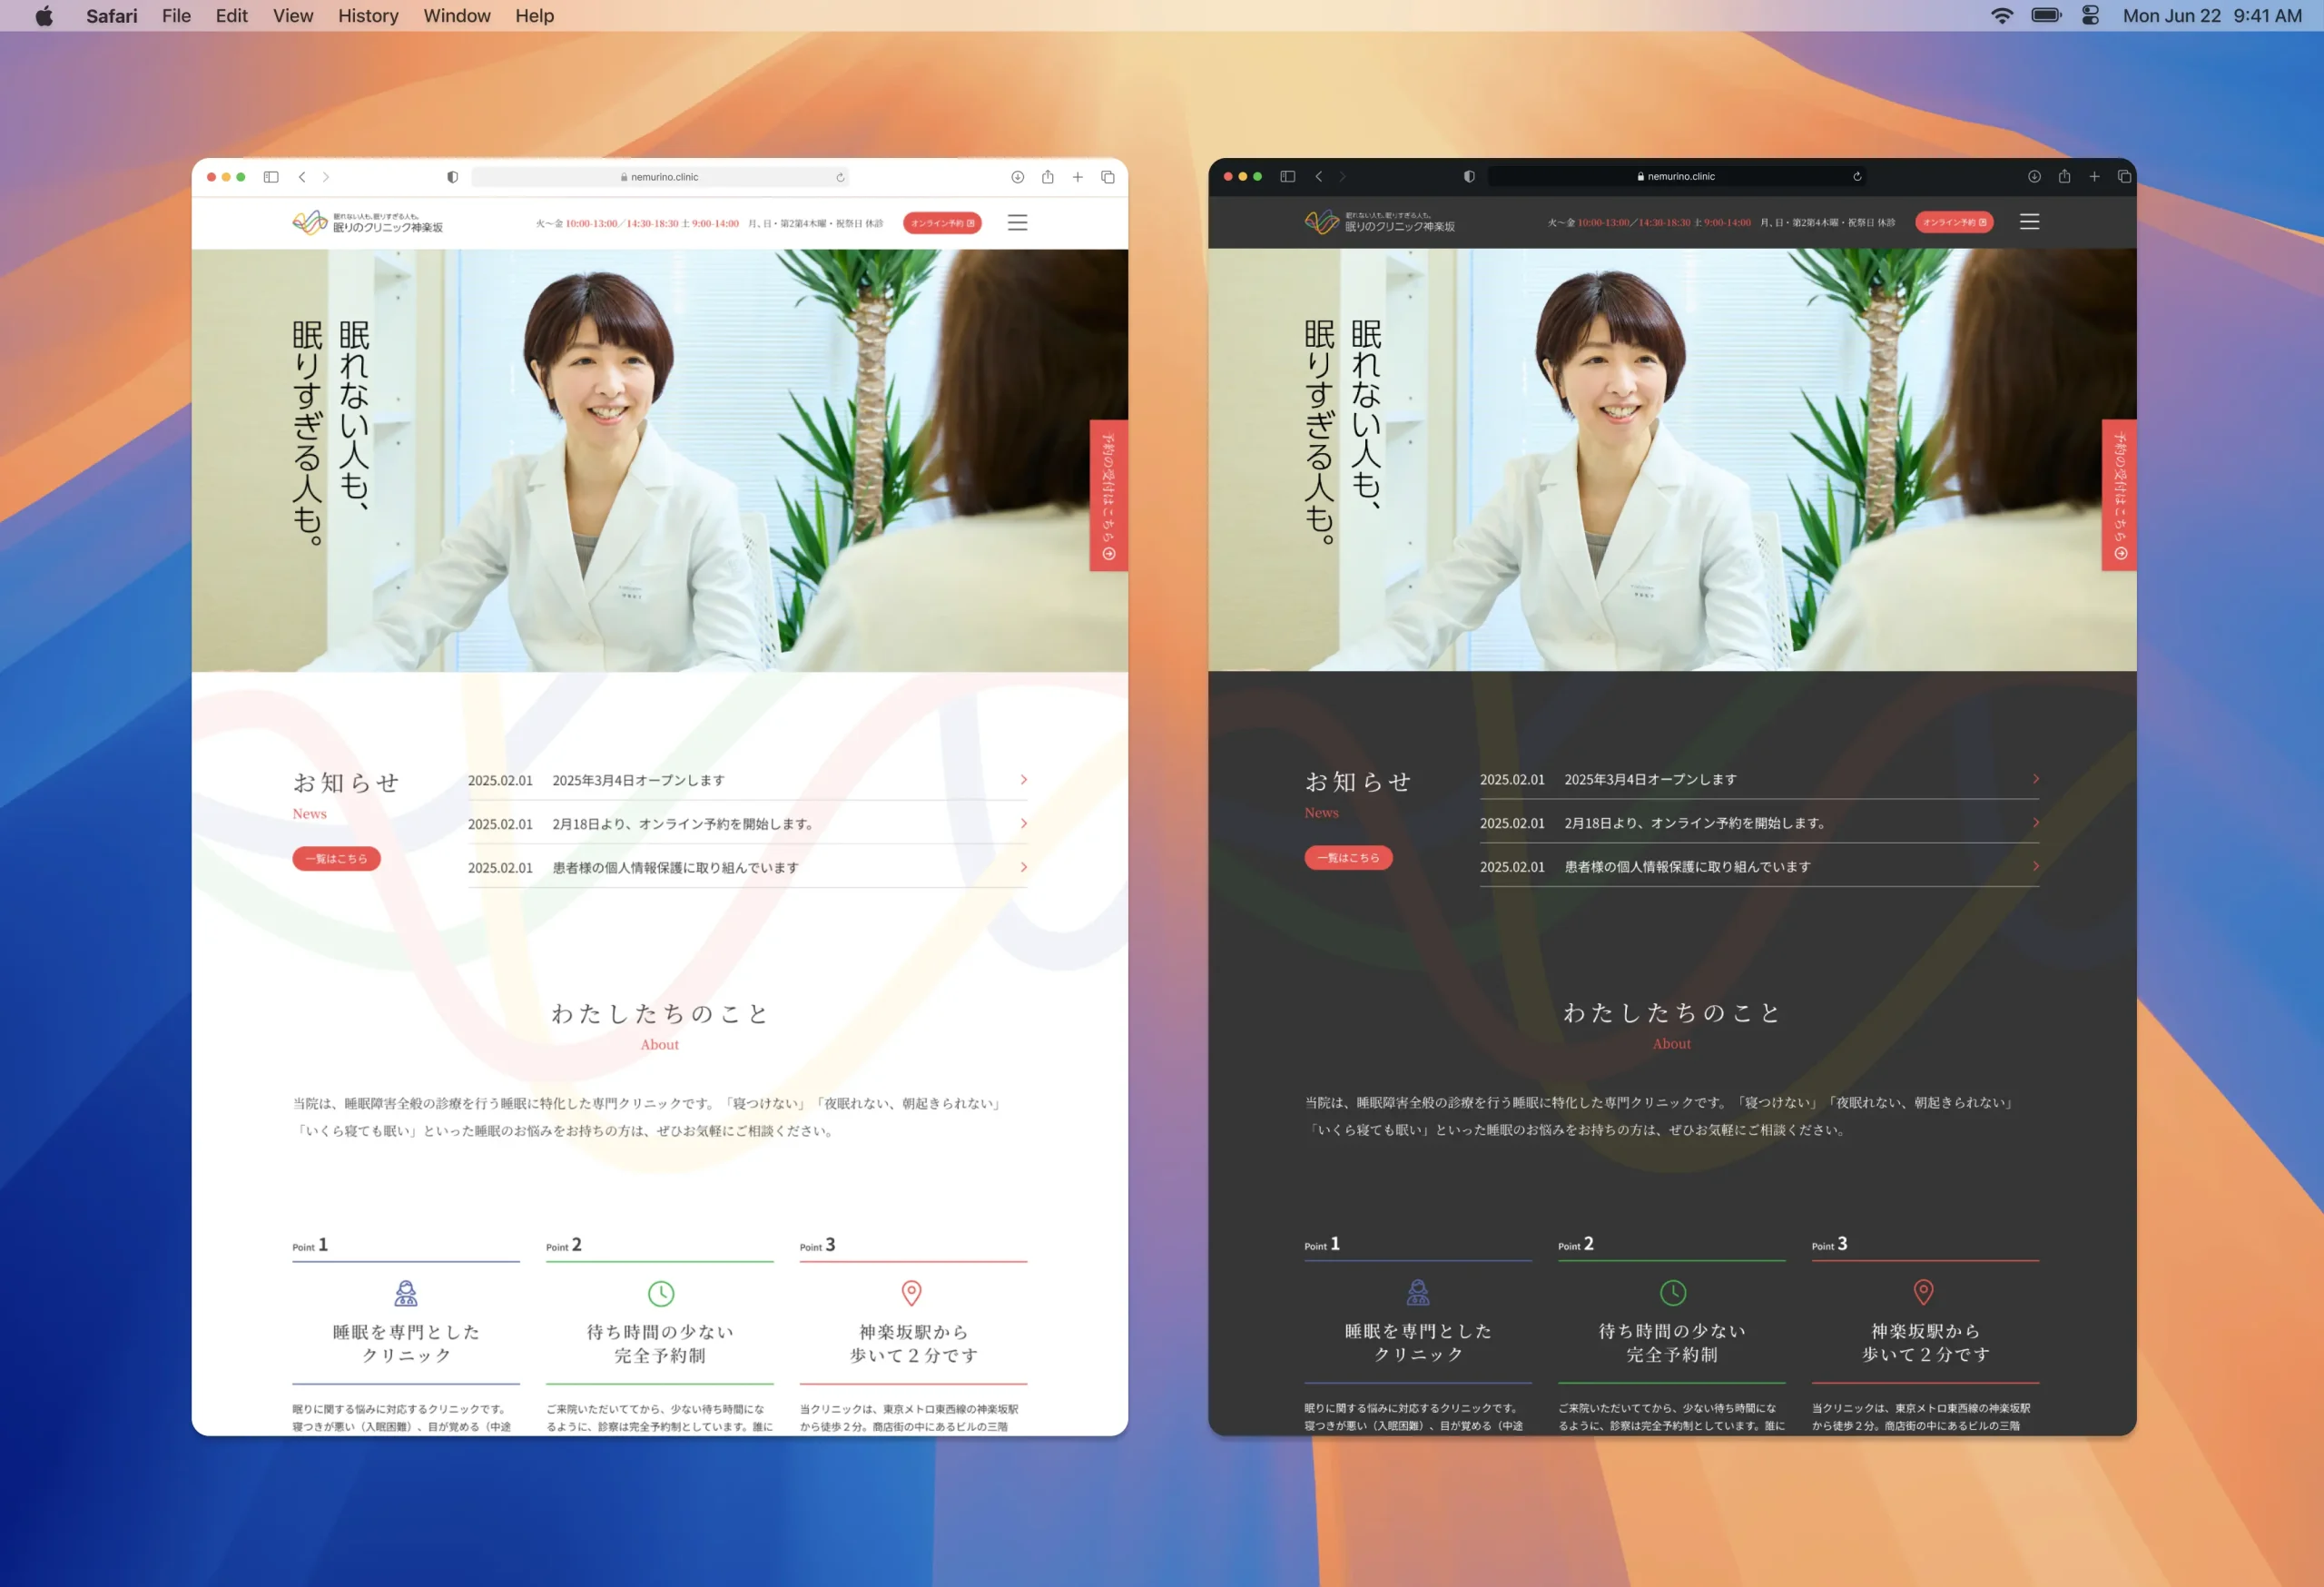Open the View menu
Screen dimensions: 2324x1587
292,16
